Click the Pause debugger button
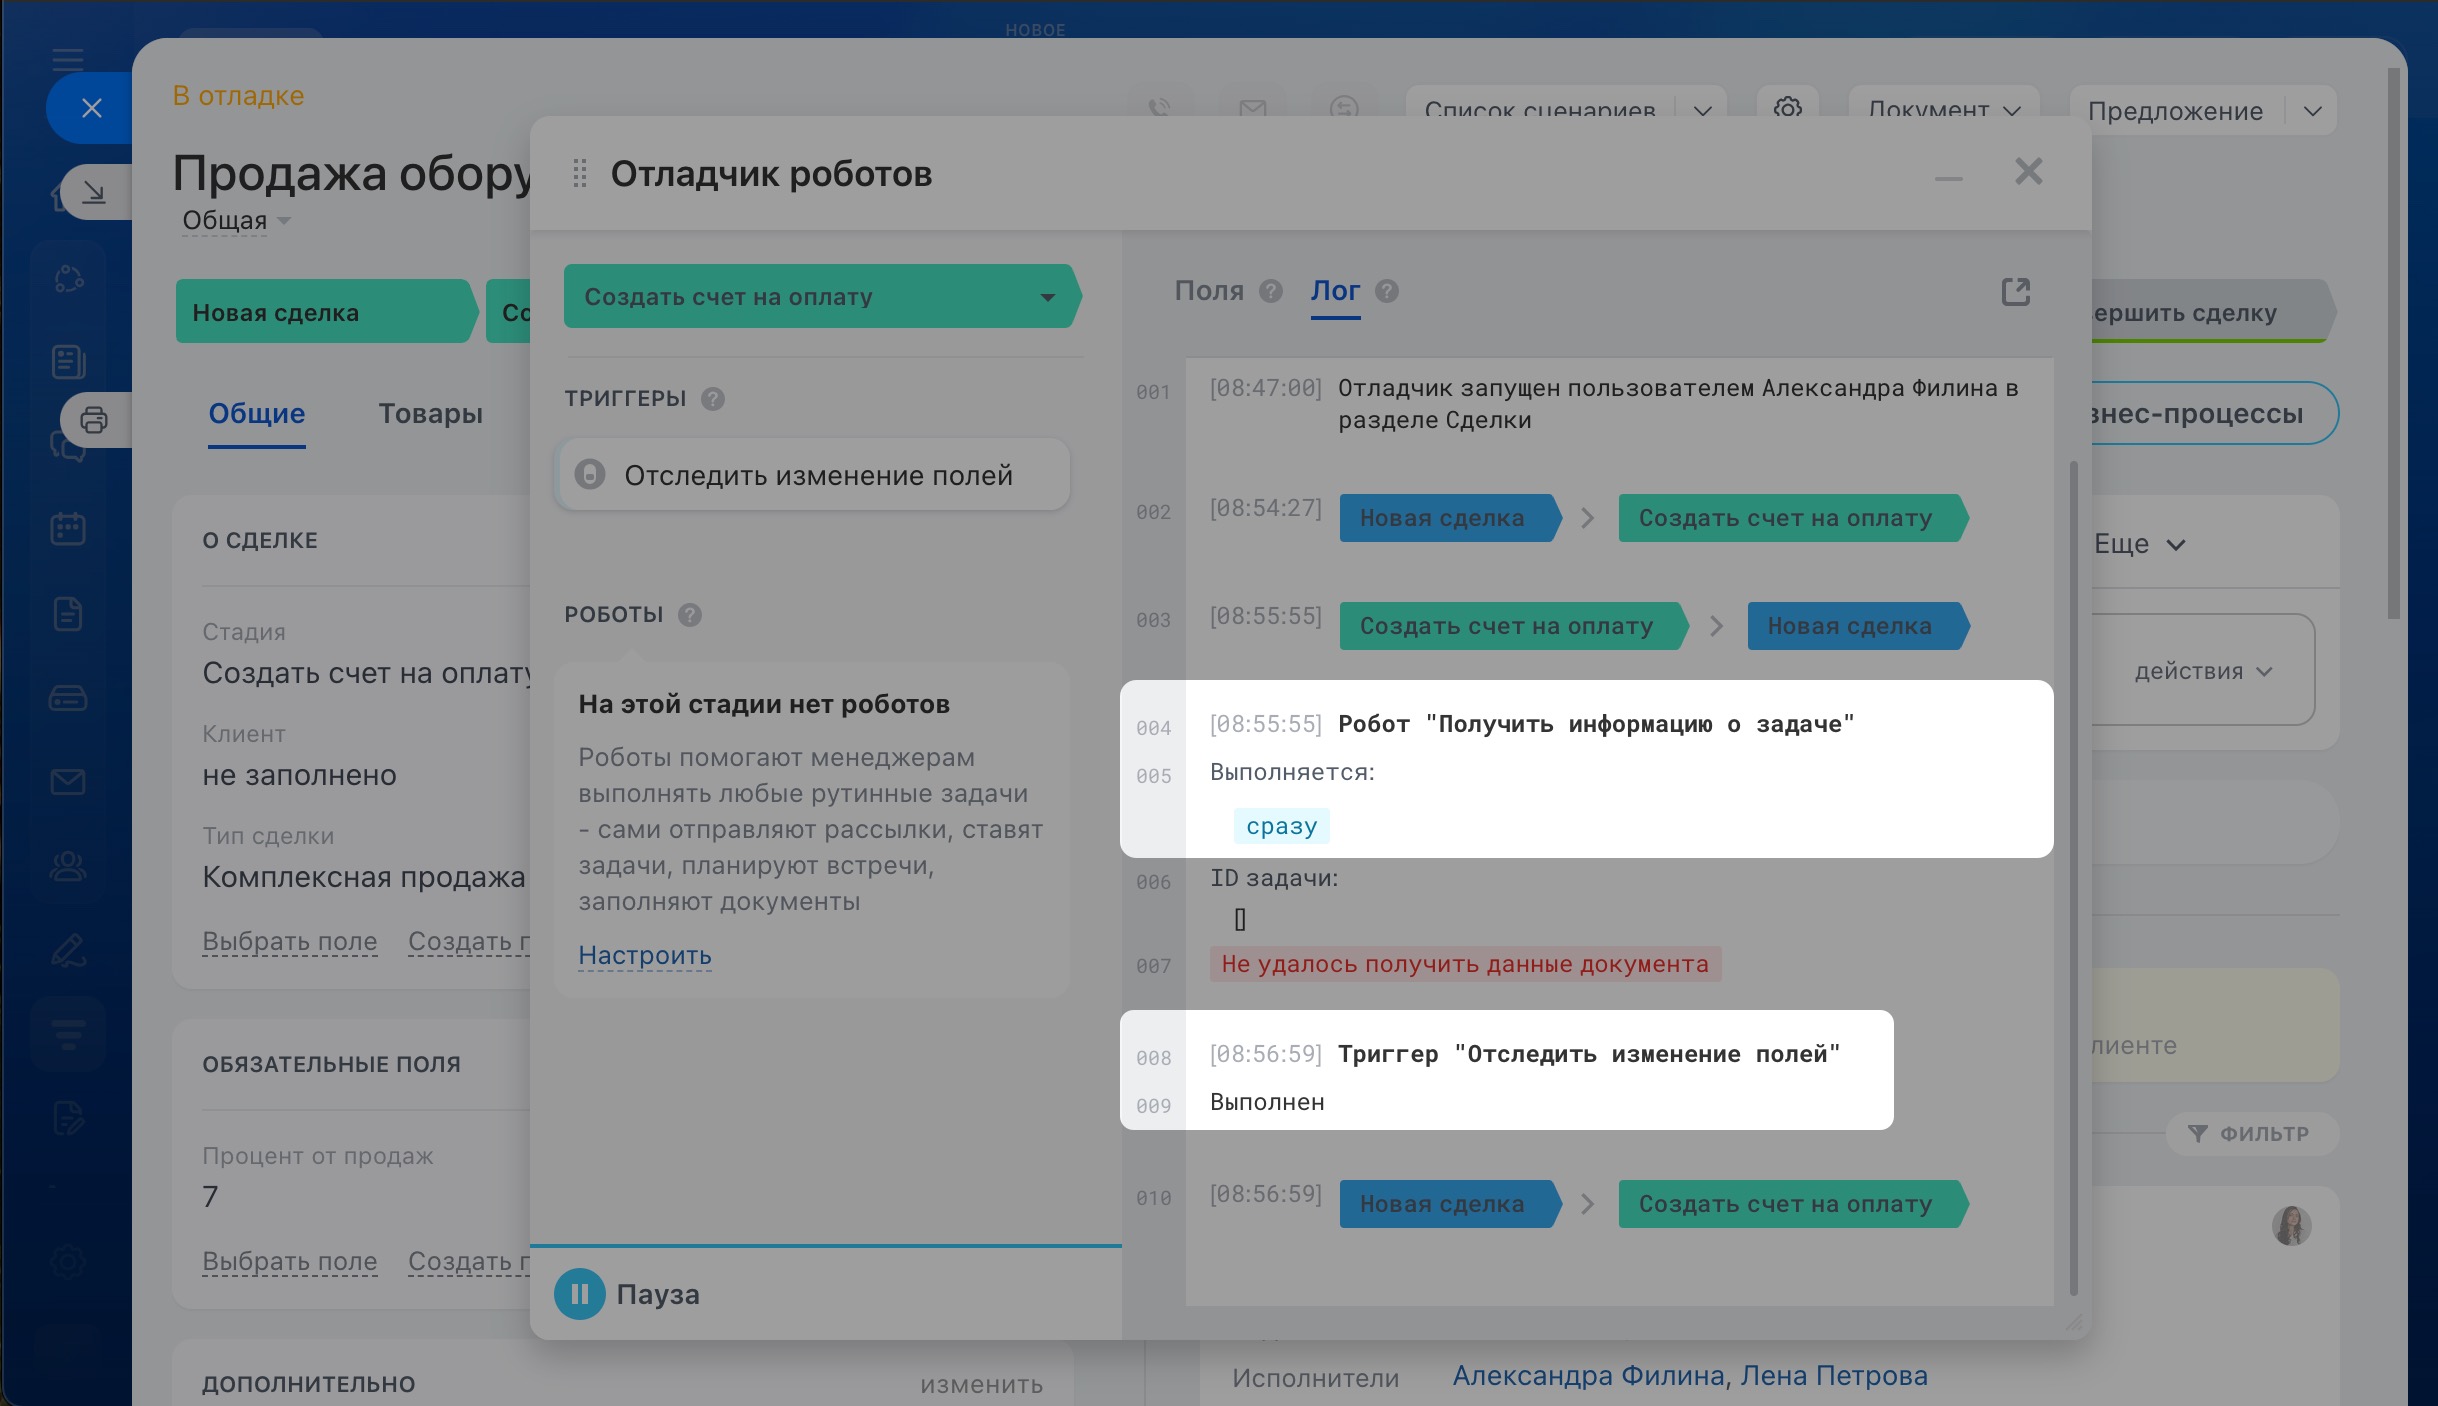This screenshot has width=2438, height=1406. click(579, 1294)
